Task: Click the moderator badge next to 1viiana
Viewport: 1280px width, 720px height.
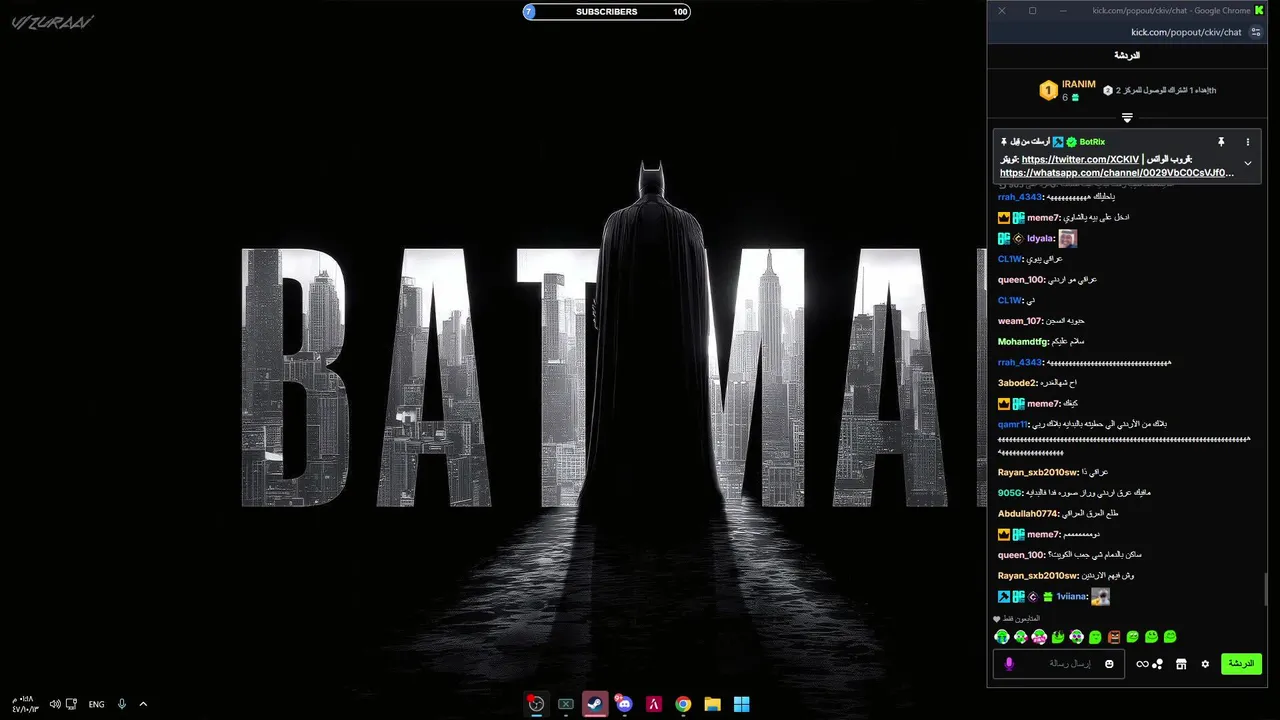Action: coord(1004,597)
